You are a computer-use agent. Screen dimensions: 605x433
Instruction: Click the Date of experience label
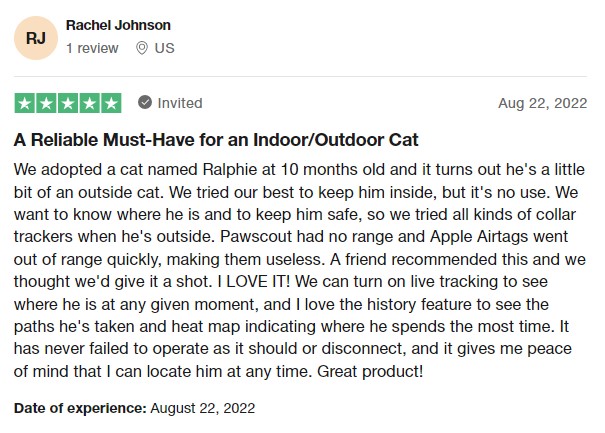pyautogui.click(x=80, y=408)
